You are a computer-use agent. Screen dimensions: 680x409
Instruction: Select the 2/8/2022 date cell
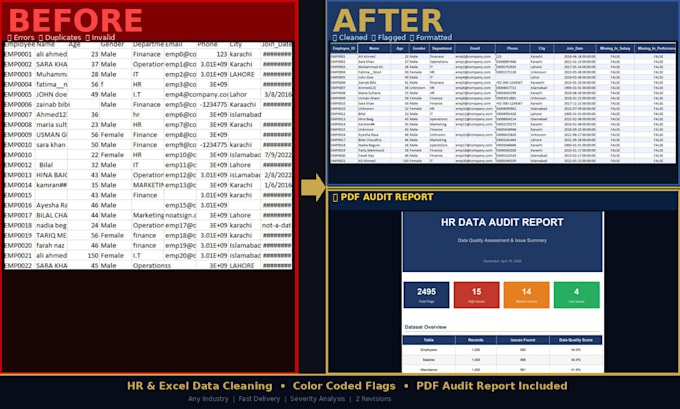(276, 175)
